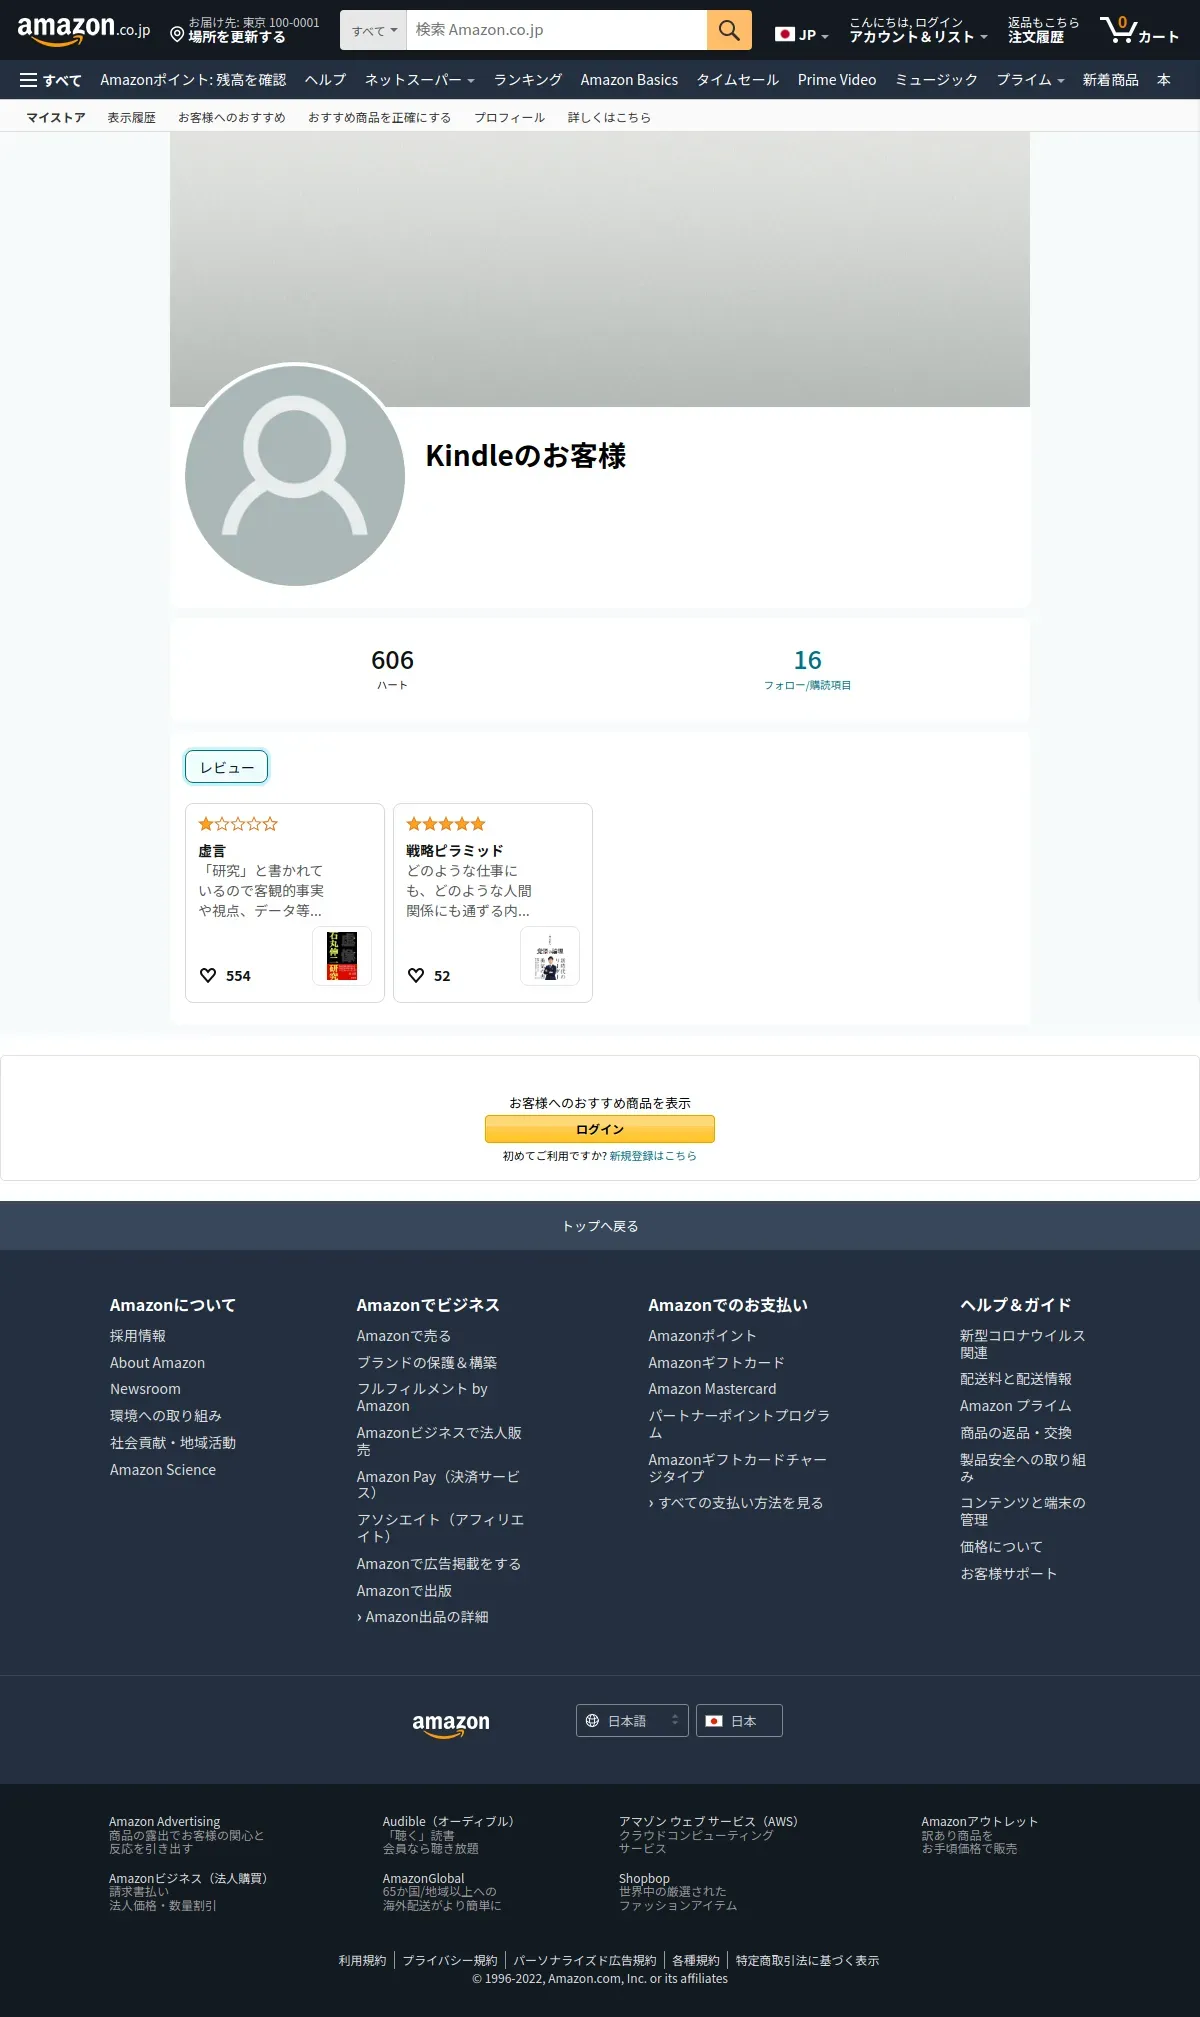Select the レビュー tab
This screenshot has width=1200, height=2017.
pos(227,767)
